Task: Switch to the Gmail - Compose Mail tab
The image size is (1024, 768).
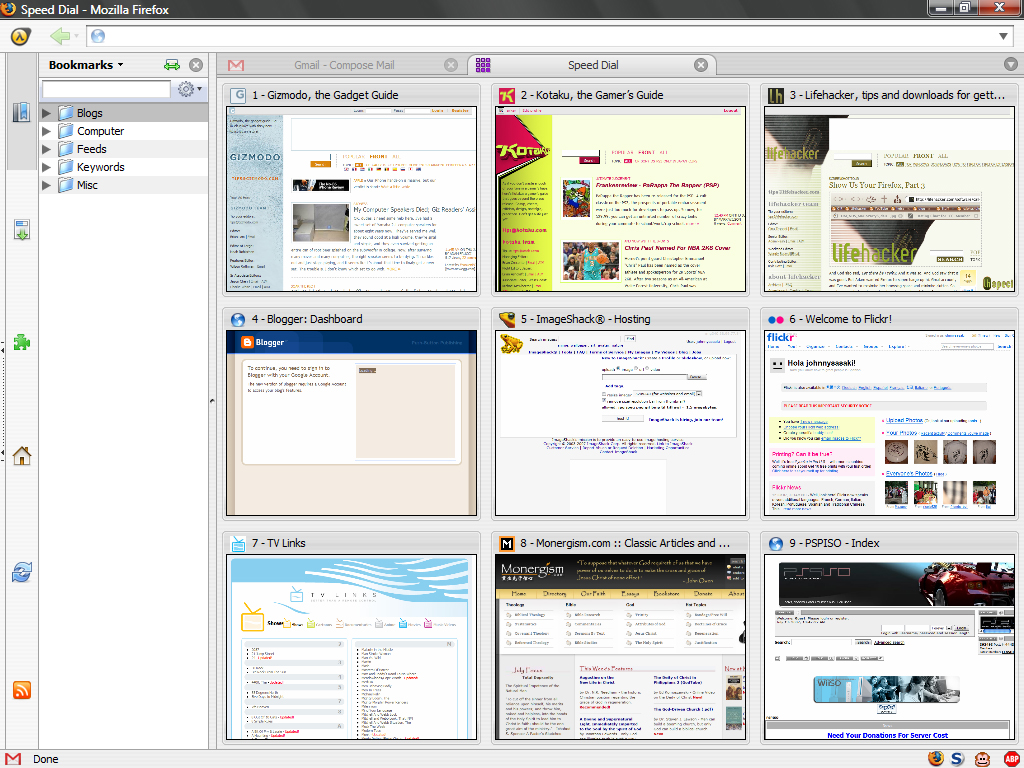Action: coord(342,65)
